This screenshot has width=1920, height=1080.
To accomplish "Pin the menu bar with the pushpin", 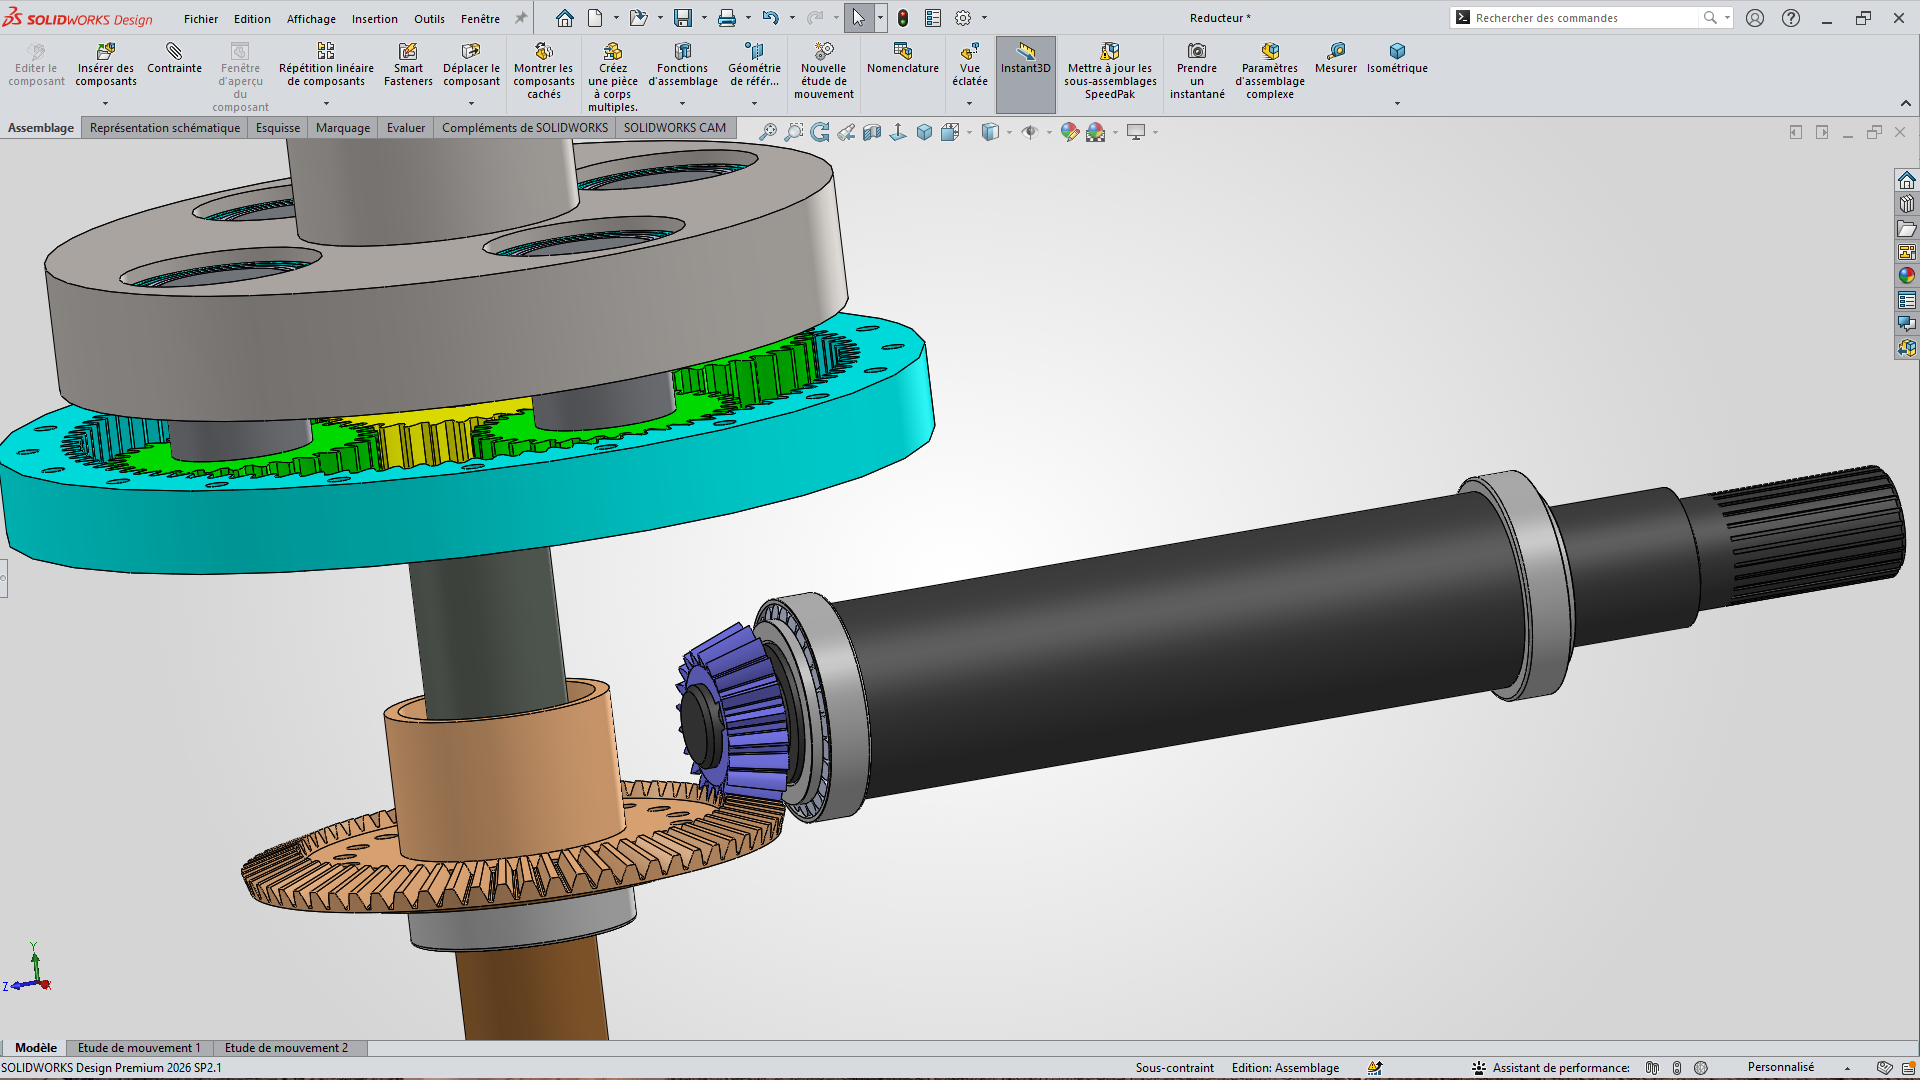I will pyautogui.click(x=520, y=18).
